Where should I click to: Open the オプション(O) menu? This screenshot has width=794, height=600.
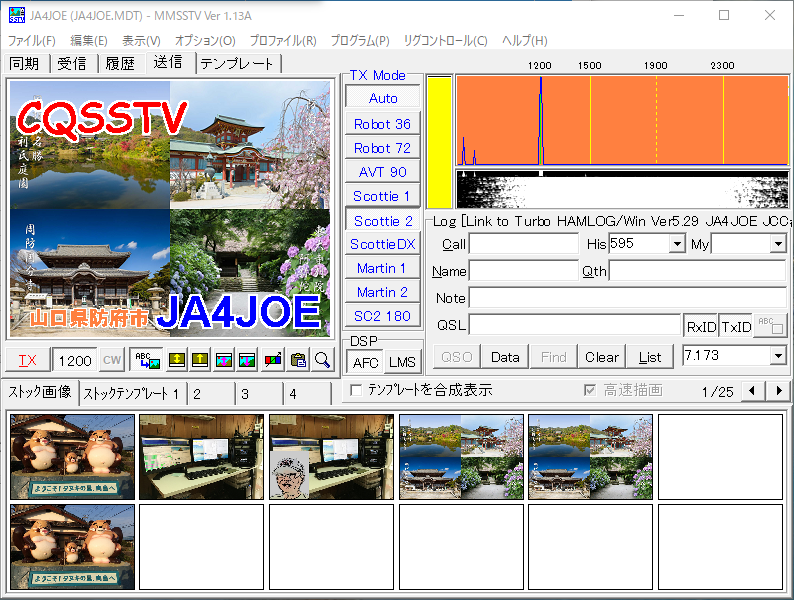click(205, 41)
